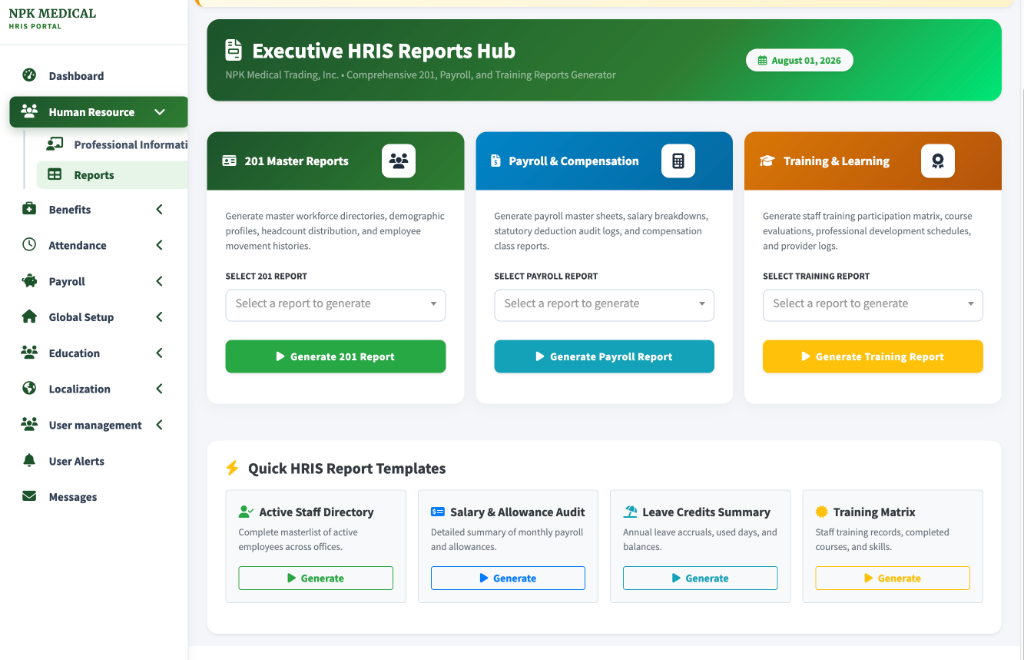Expand the Global Setup chevron
Image resolution: width=1024 pixels, height=660 pixels.
159,317
